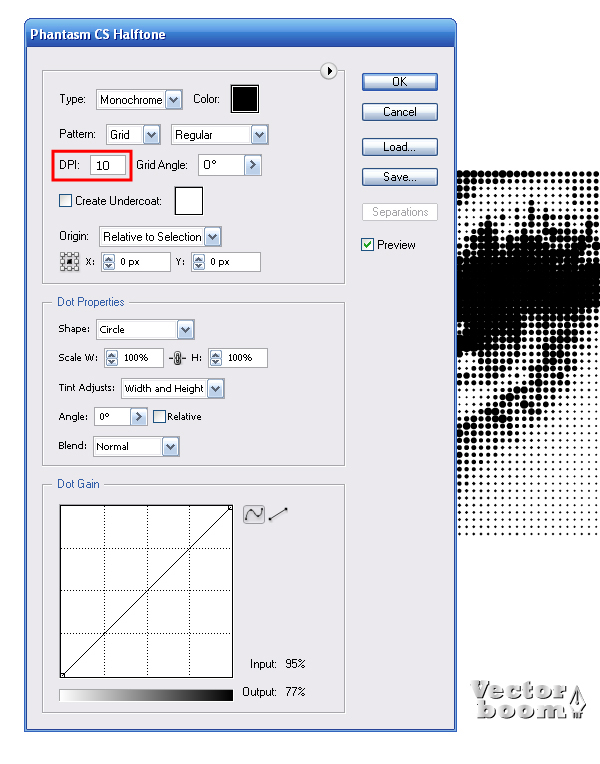Open the Tint Adjusts dropdown
Image resolution: width=600 pixels, height=764 pixels.
pos(173,389)
